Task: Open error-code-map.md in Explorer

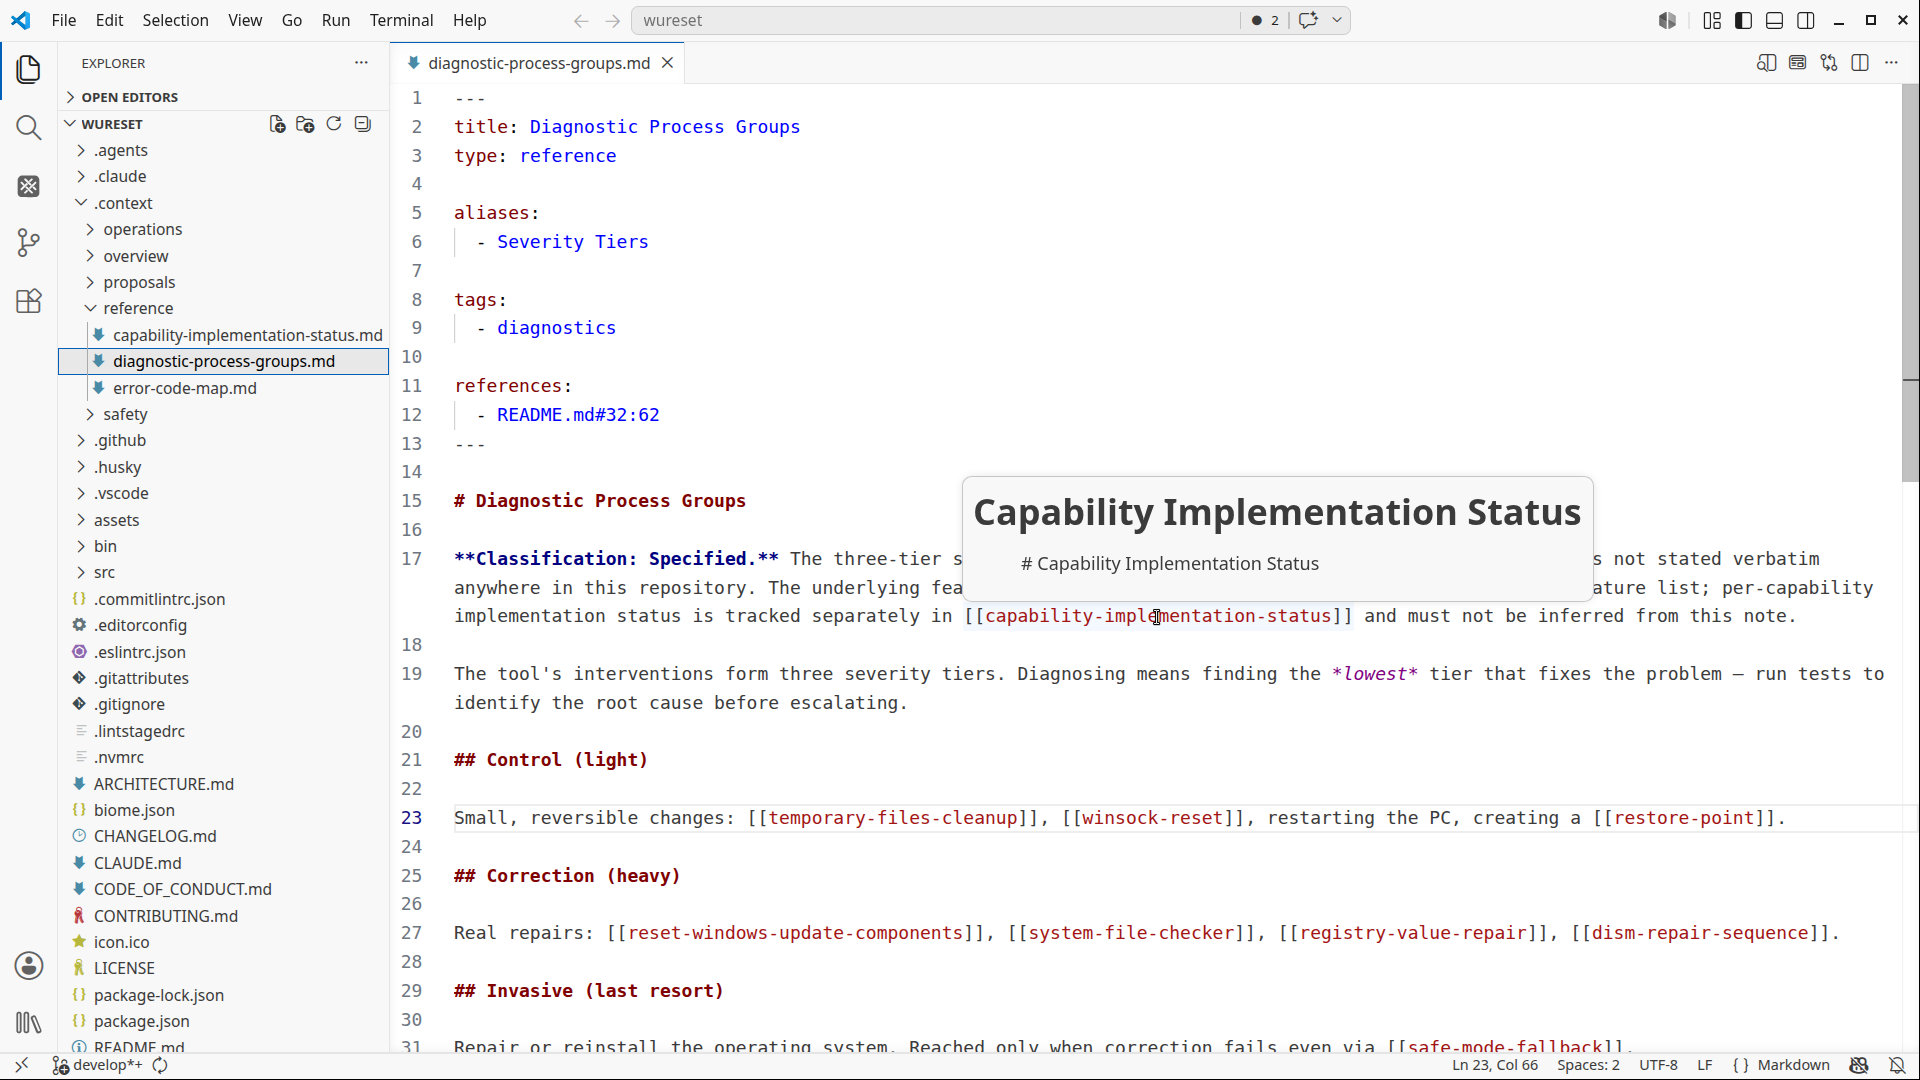Action: pos(184,388)
